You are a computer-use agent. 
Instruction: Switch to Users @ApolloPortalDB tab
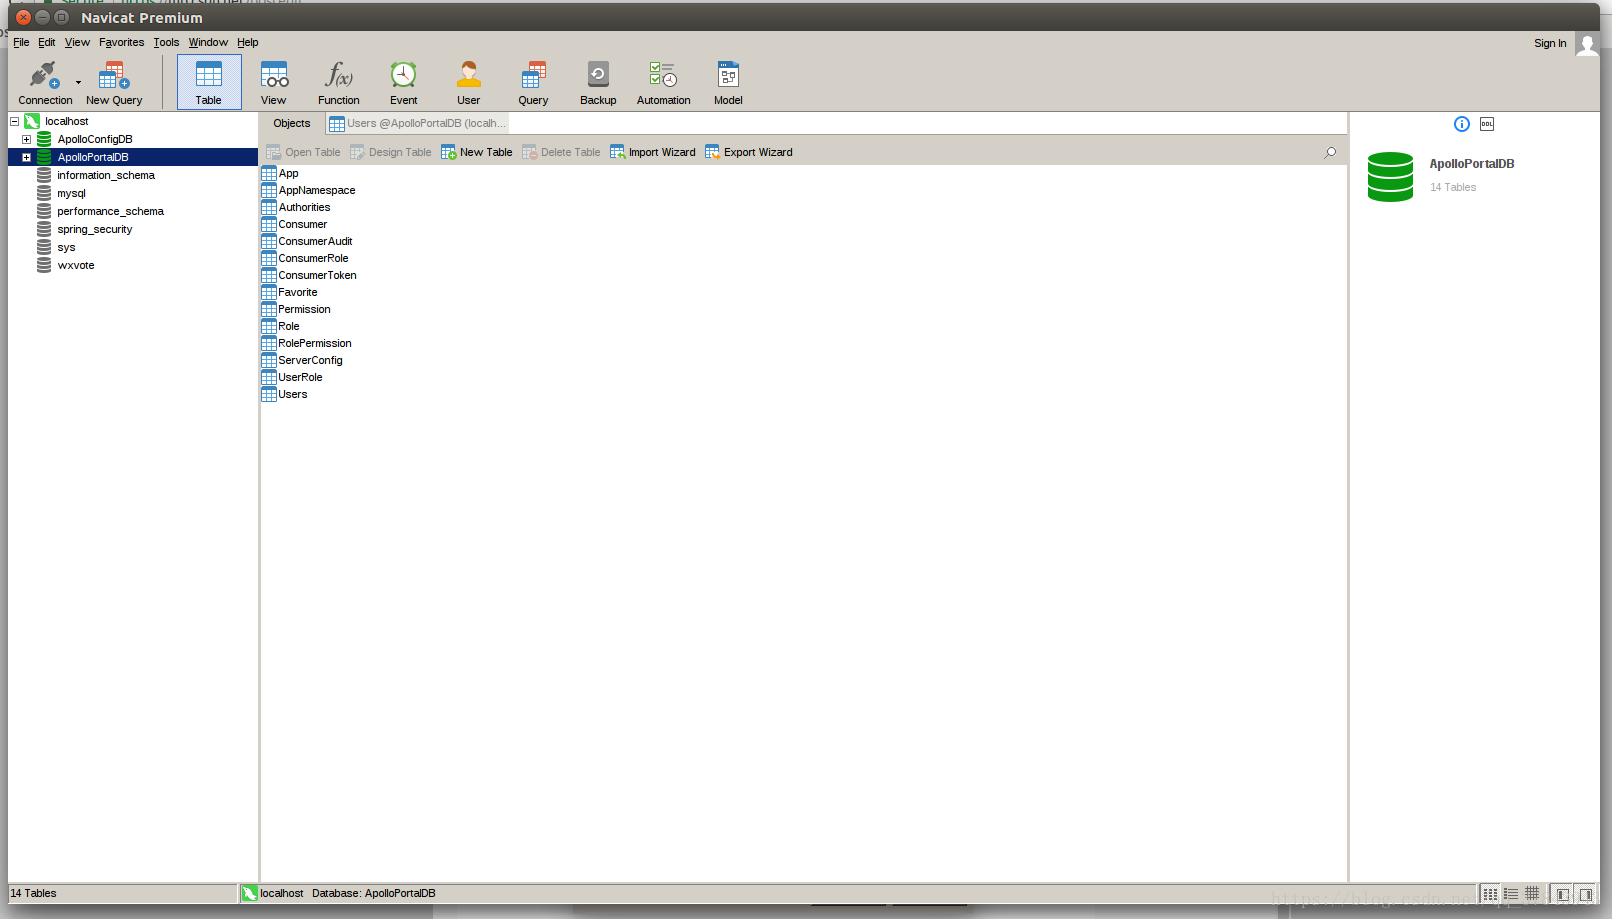point(418,123)
